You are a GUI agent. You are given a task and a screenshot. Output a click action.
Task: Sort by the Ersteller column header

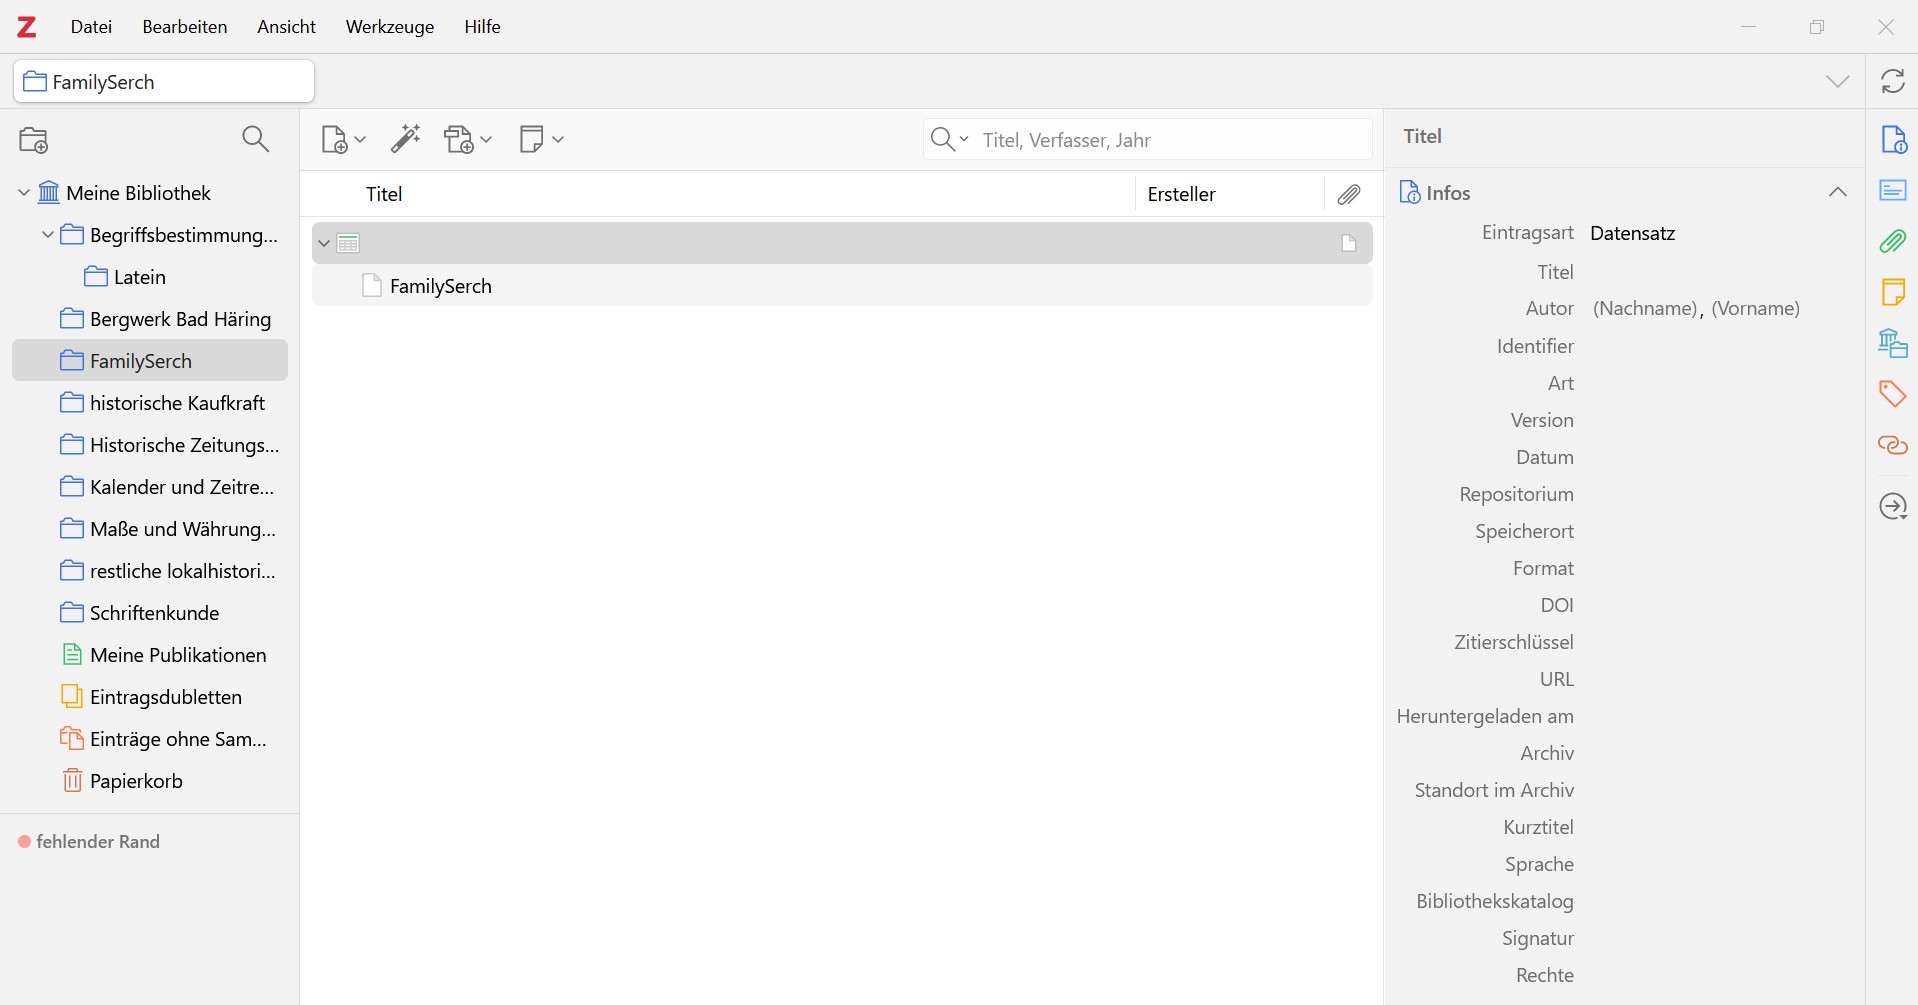pyautogui.click(x=1181, y=194)
